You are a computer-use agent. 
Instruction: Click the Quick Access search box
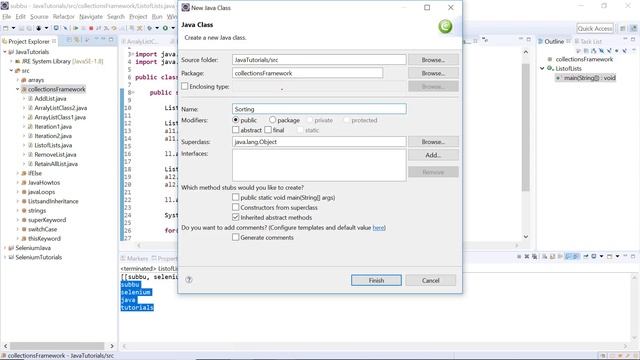coord(595,28)
